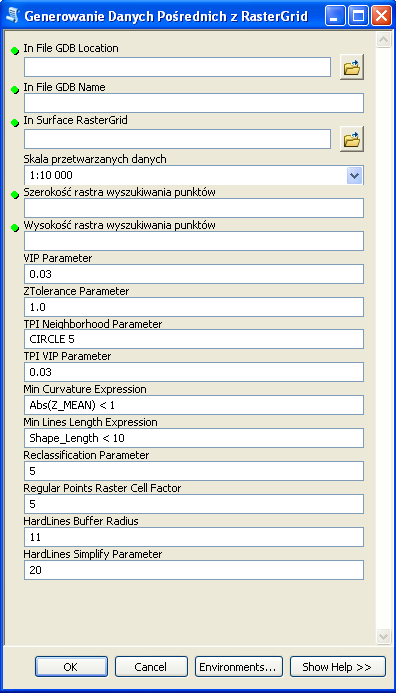Click the scrollbar up arrow

click(x=382, y=39)
